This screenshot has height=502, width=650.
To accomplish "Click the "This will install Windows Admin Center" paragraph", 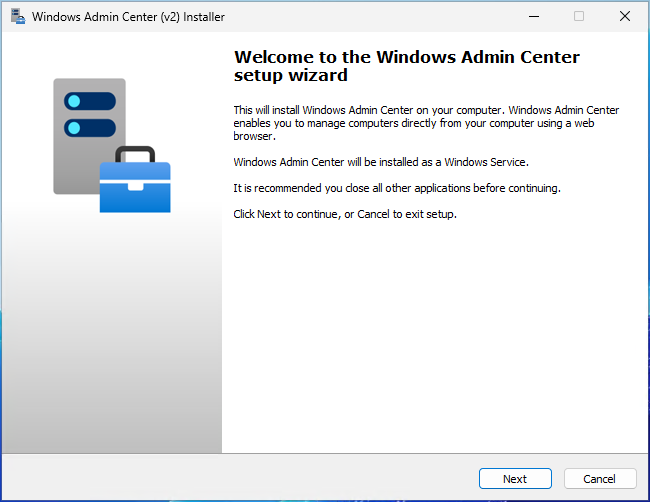I will 426,123.
